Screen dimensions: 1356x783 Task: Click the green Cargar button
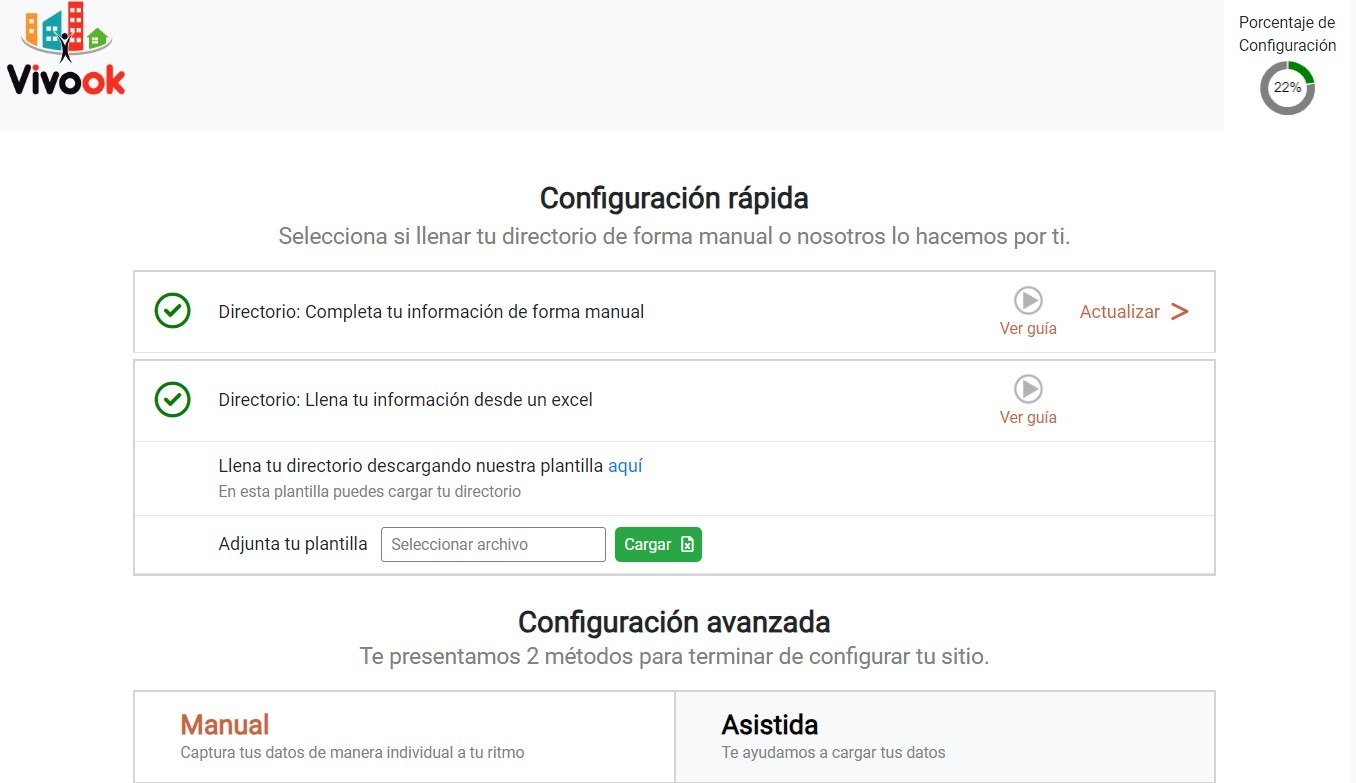(x=658, y=544)
